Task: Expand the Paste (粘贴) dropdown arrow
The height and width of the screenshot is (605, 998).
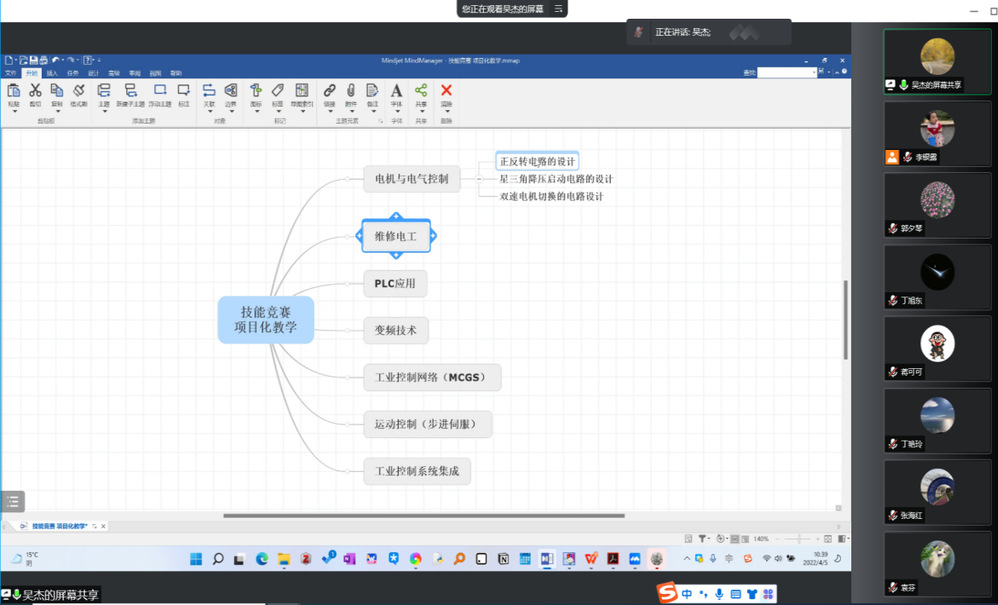Action: pos(14,111)
